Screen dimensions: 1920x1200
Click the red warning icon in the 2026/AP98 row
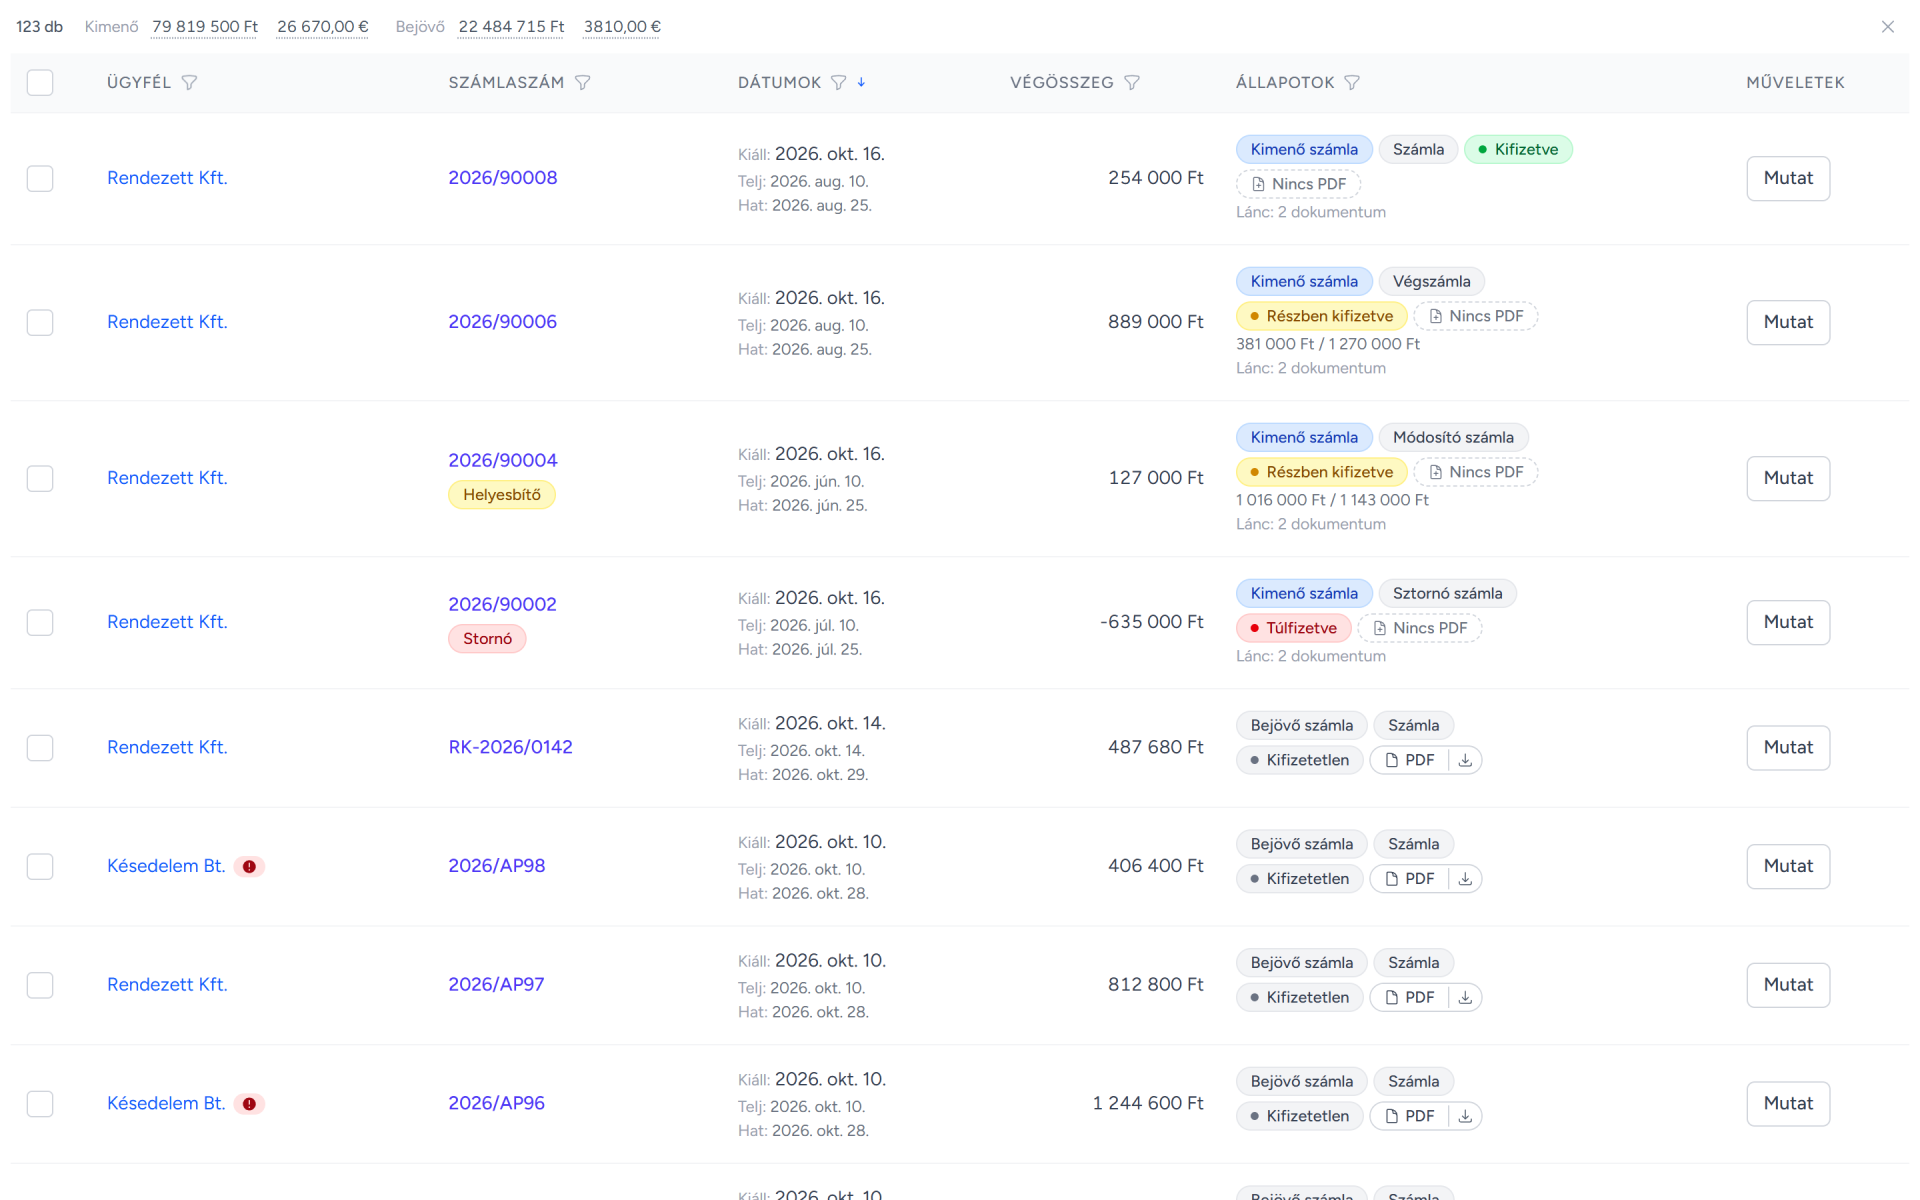(249, 867)
